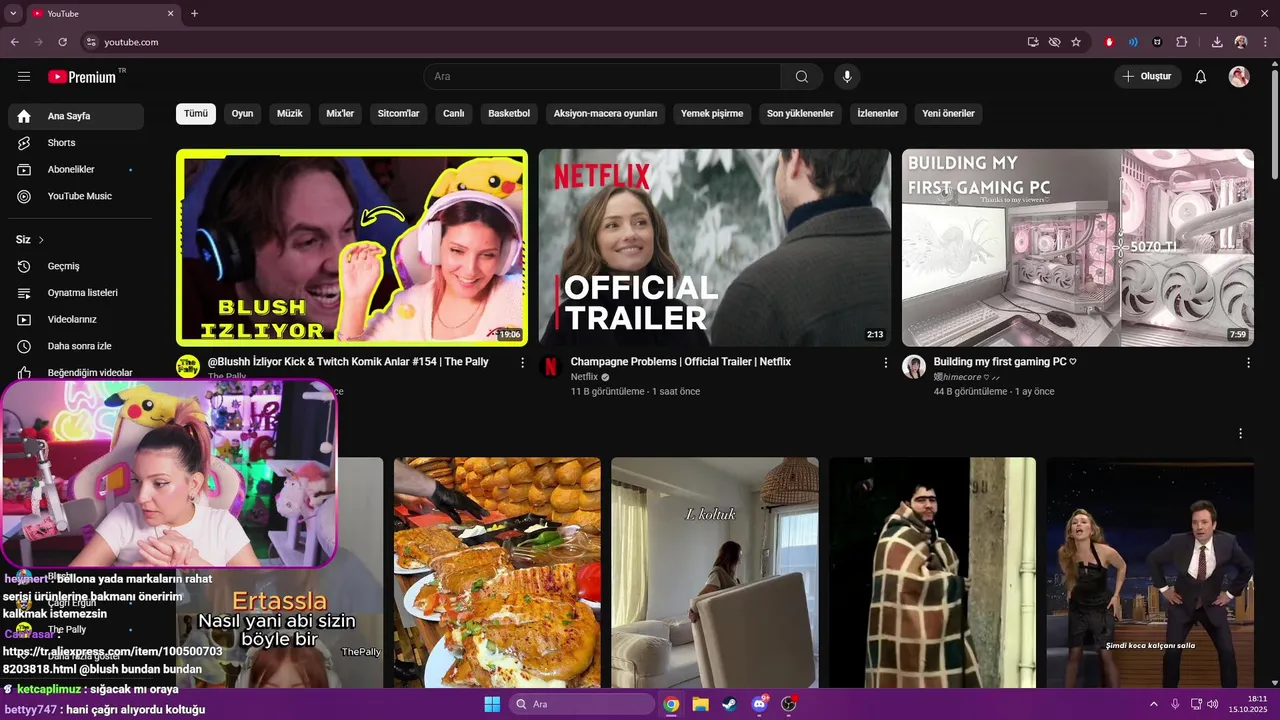Reload the page in browser toolbar
The image size is (1280, 720).
pyautogui.click(x=62, y=42)
